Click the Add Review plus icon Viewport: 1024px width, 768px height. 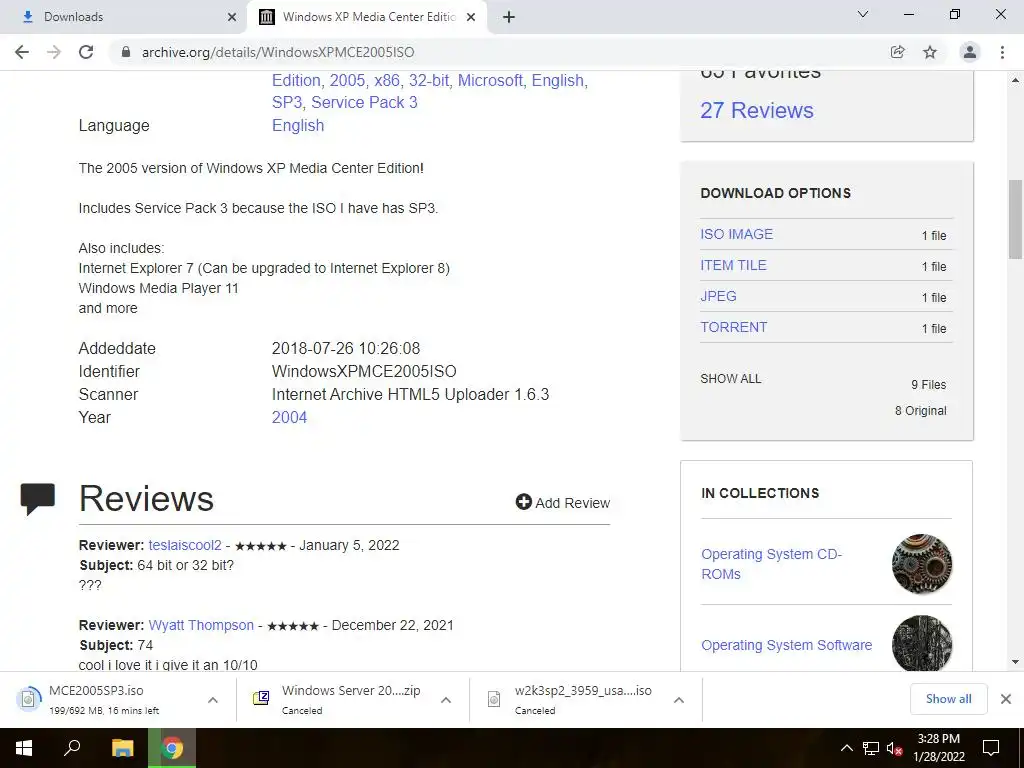(523, 502)
